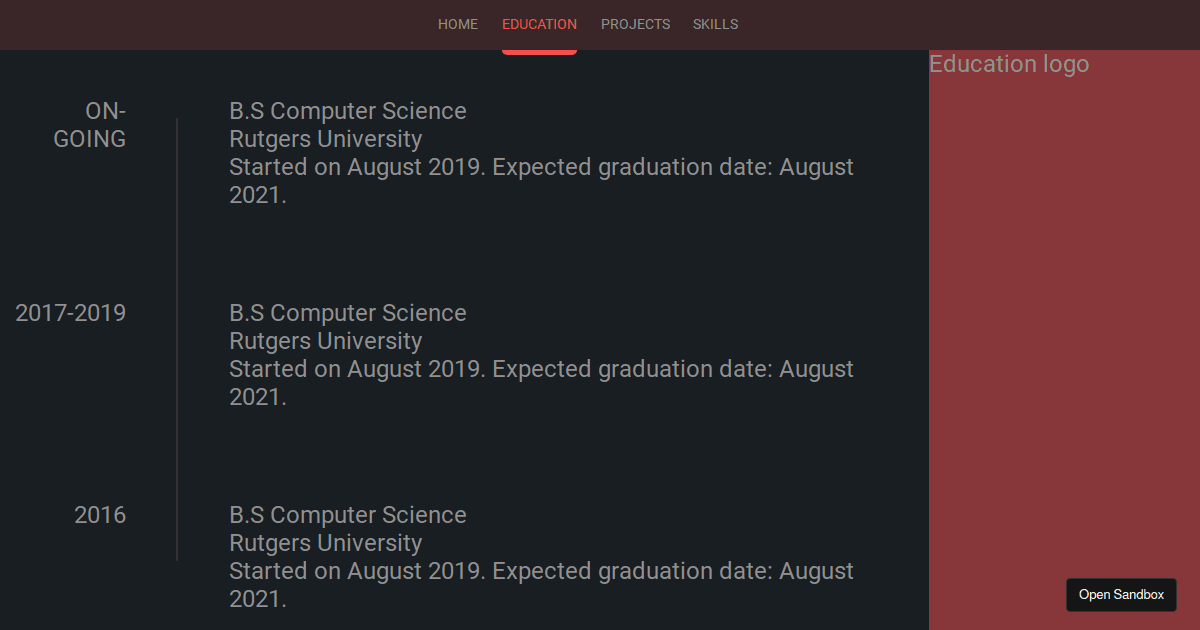Select the ON-GOING timeline label

[89, 124]
